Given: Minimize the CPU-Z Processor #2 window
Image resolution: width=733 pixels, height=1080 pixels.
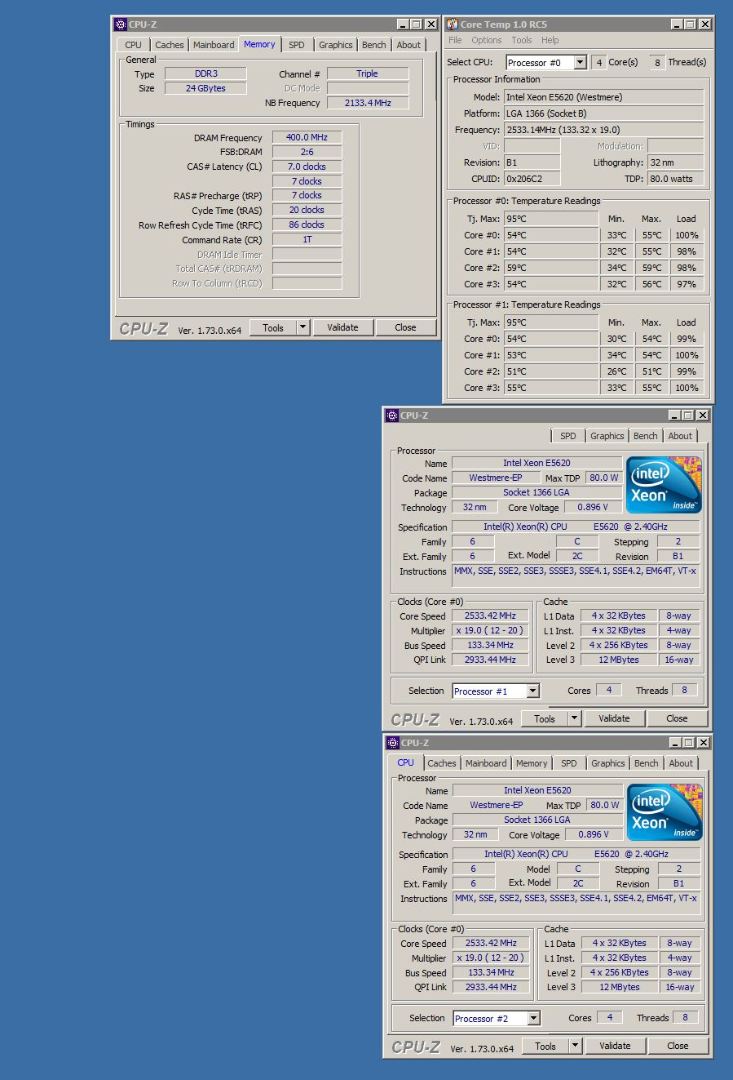Looking at the screenshot, I should point(675,742).
